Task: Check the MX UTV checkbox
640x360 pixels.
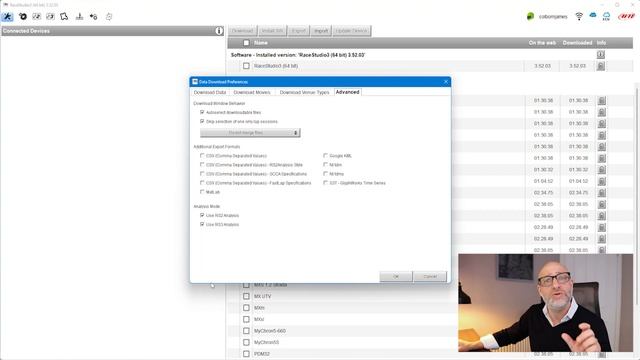Action: 246,296
